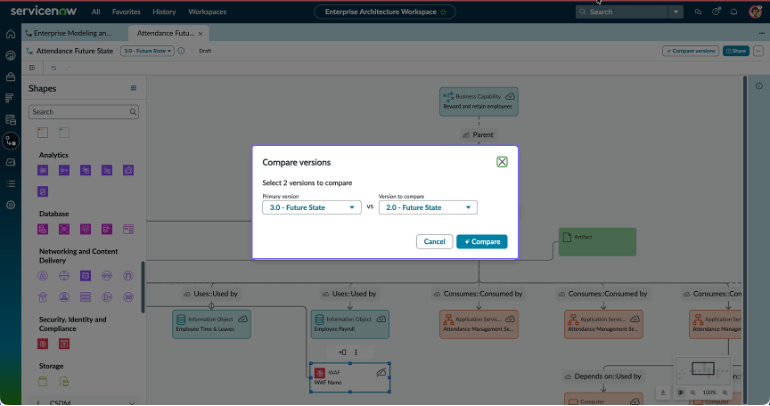
Task: Open the Workspaces menu
Action: point(207,12)
